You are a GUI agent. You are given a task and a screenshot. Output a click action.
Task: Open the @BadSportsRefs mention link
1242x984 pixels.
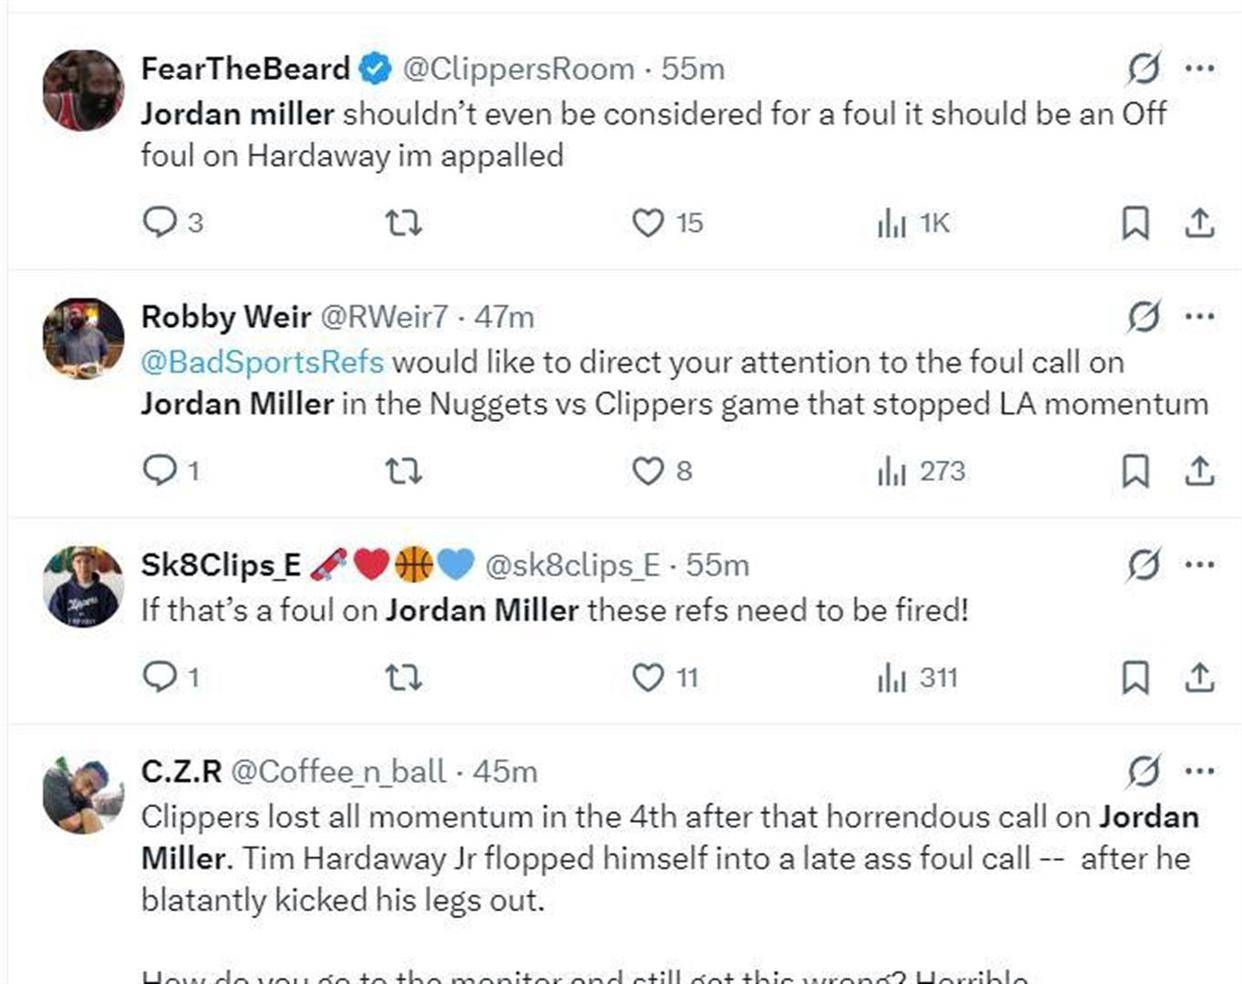[262, 362]
